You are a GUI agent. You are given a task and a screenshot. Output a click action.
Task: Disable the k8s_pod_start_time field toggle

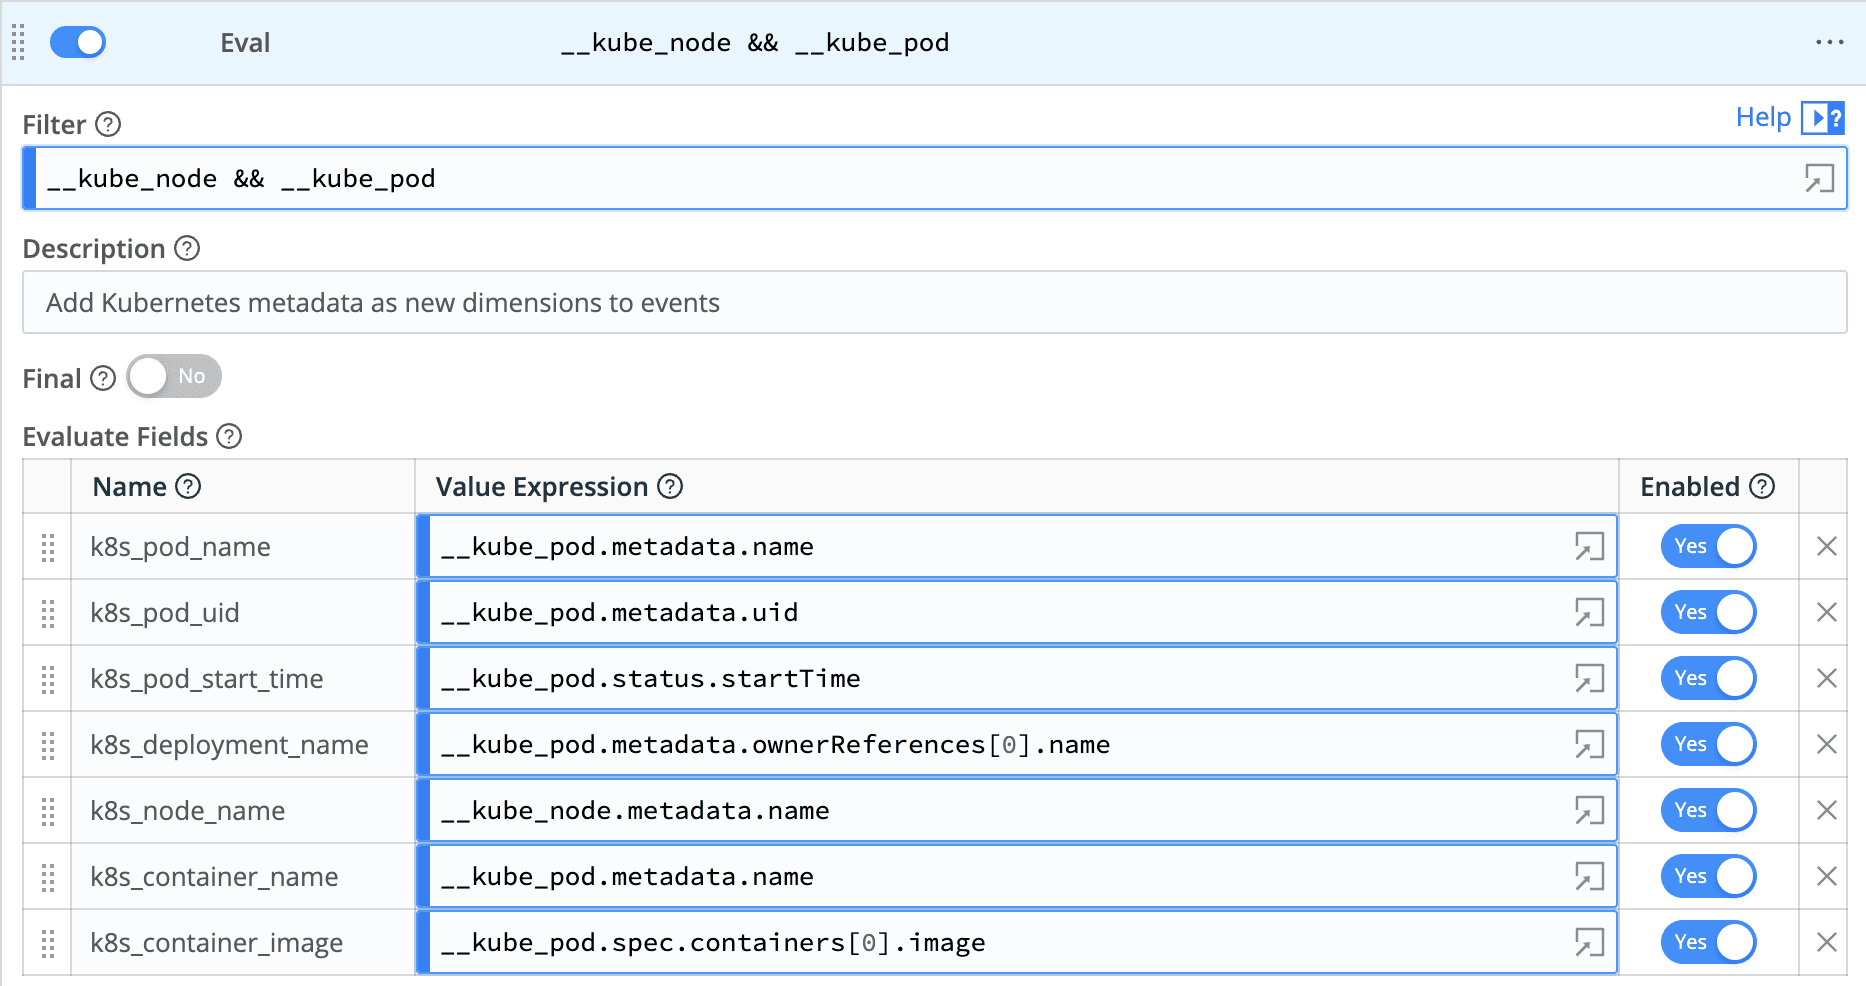click(1707, 678)
